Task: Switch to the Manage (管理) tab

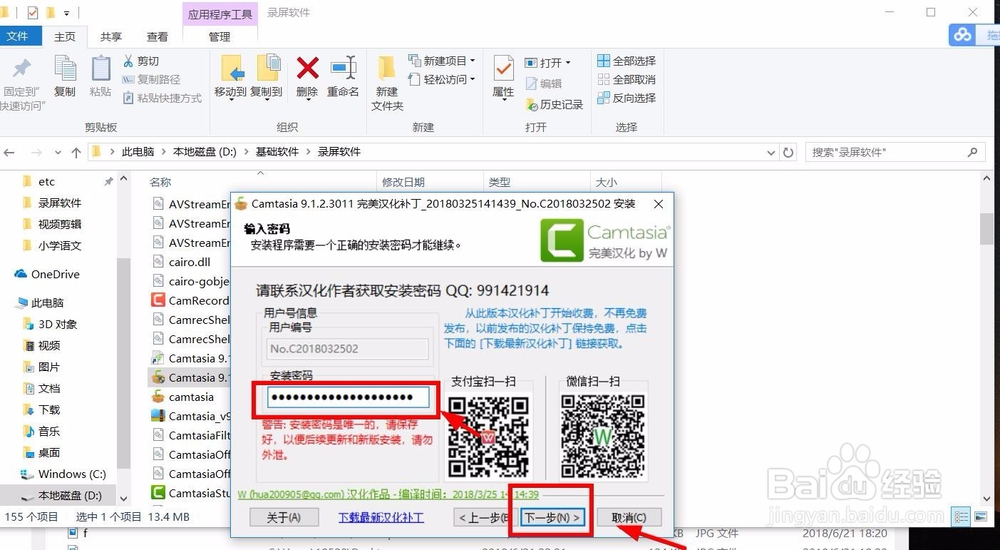Action: (x=219, y=37)
